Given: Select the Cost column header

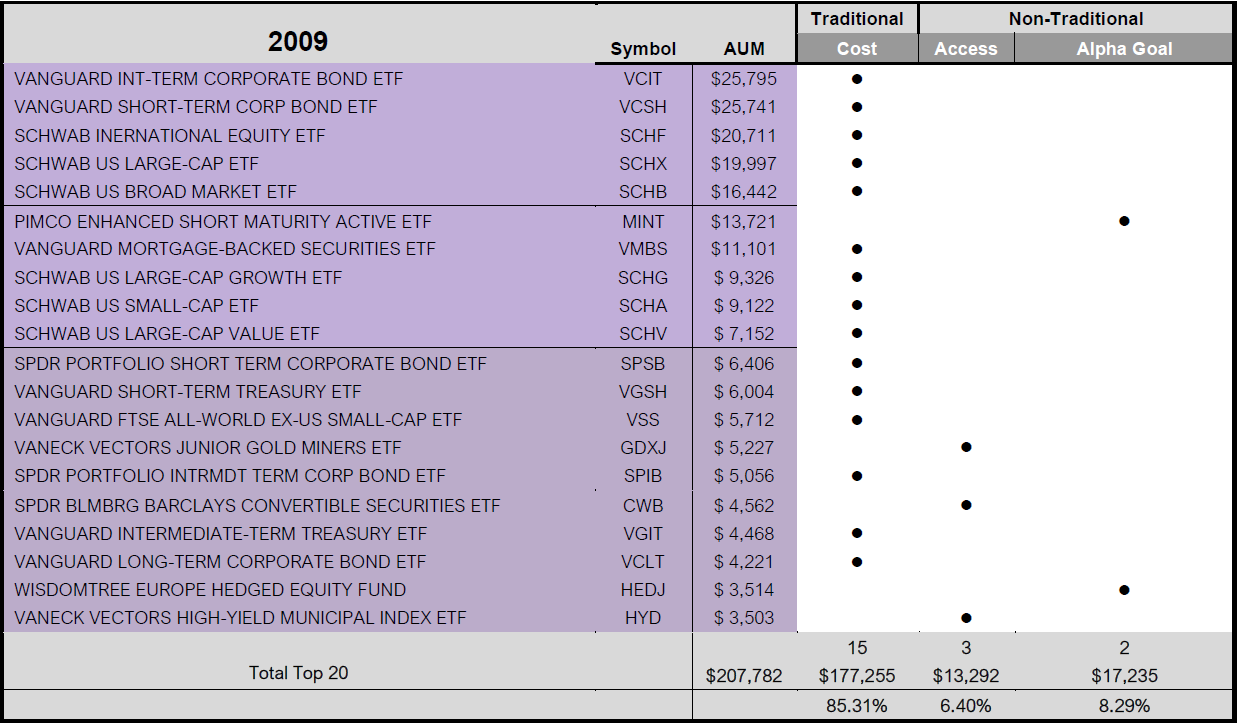Looking at the screenshot, I should tap(857, 48).
